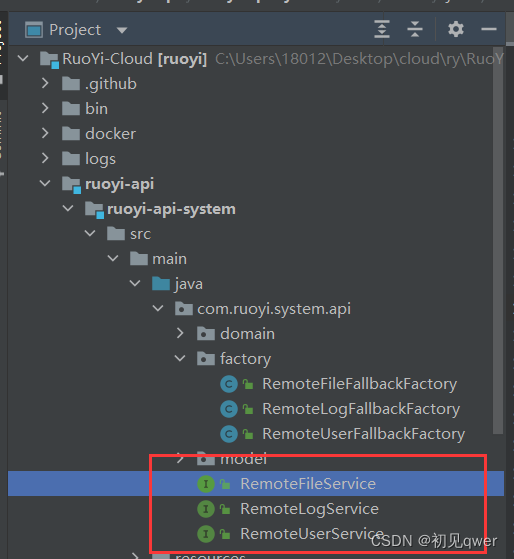Expand the domain package
Image resolution: width=514 pixels, height=559 pixels.
pos(180,333)
